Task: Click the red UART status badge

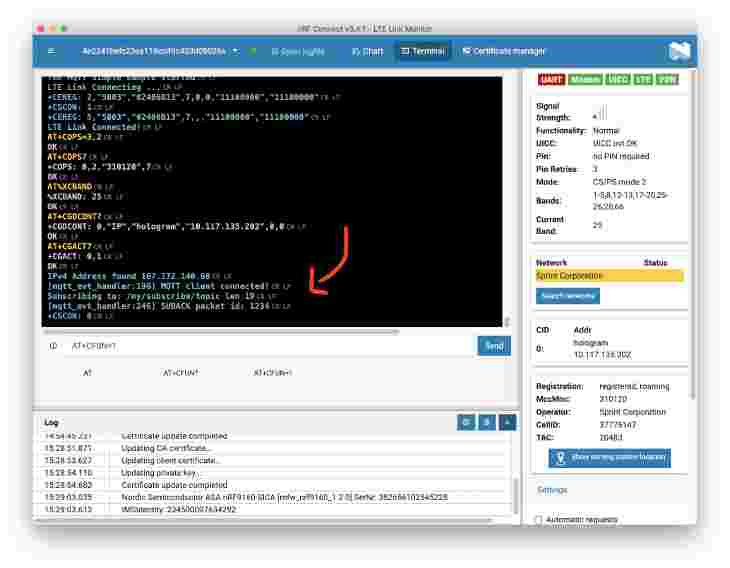Action: pos(551,80)
